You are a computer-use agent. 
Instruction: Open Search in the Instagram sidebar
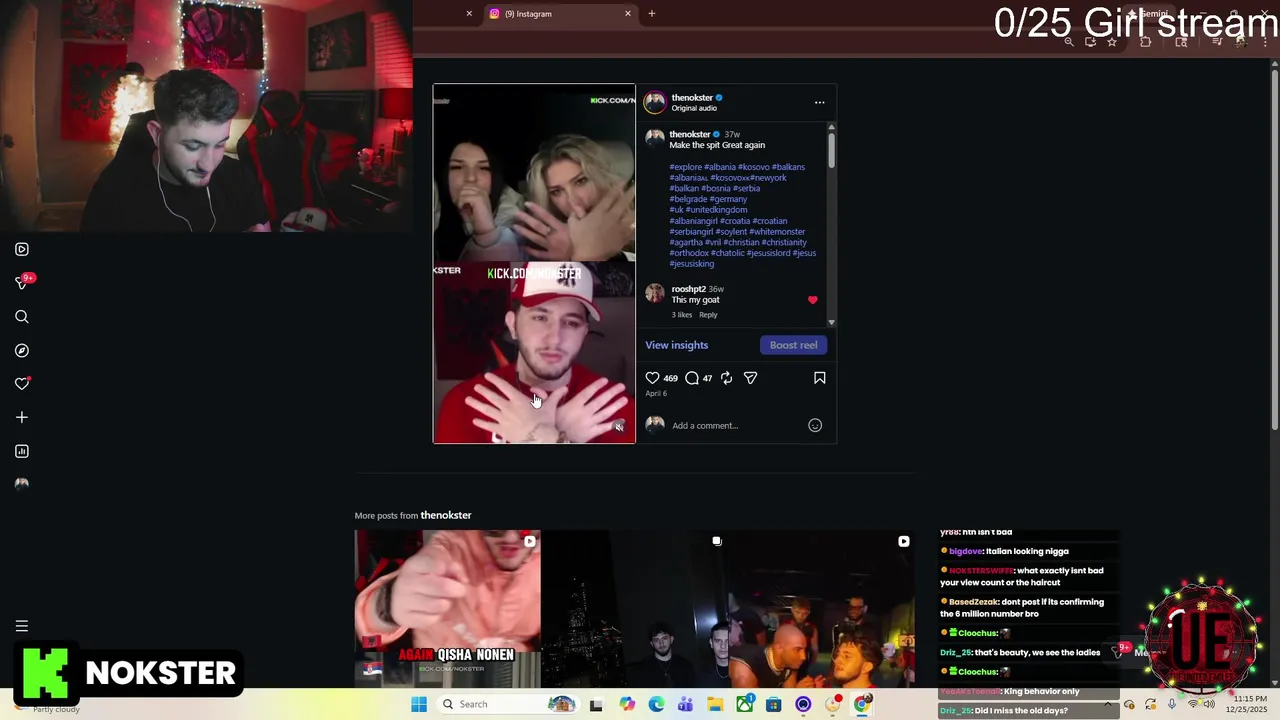tap(22, 317)
